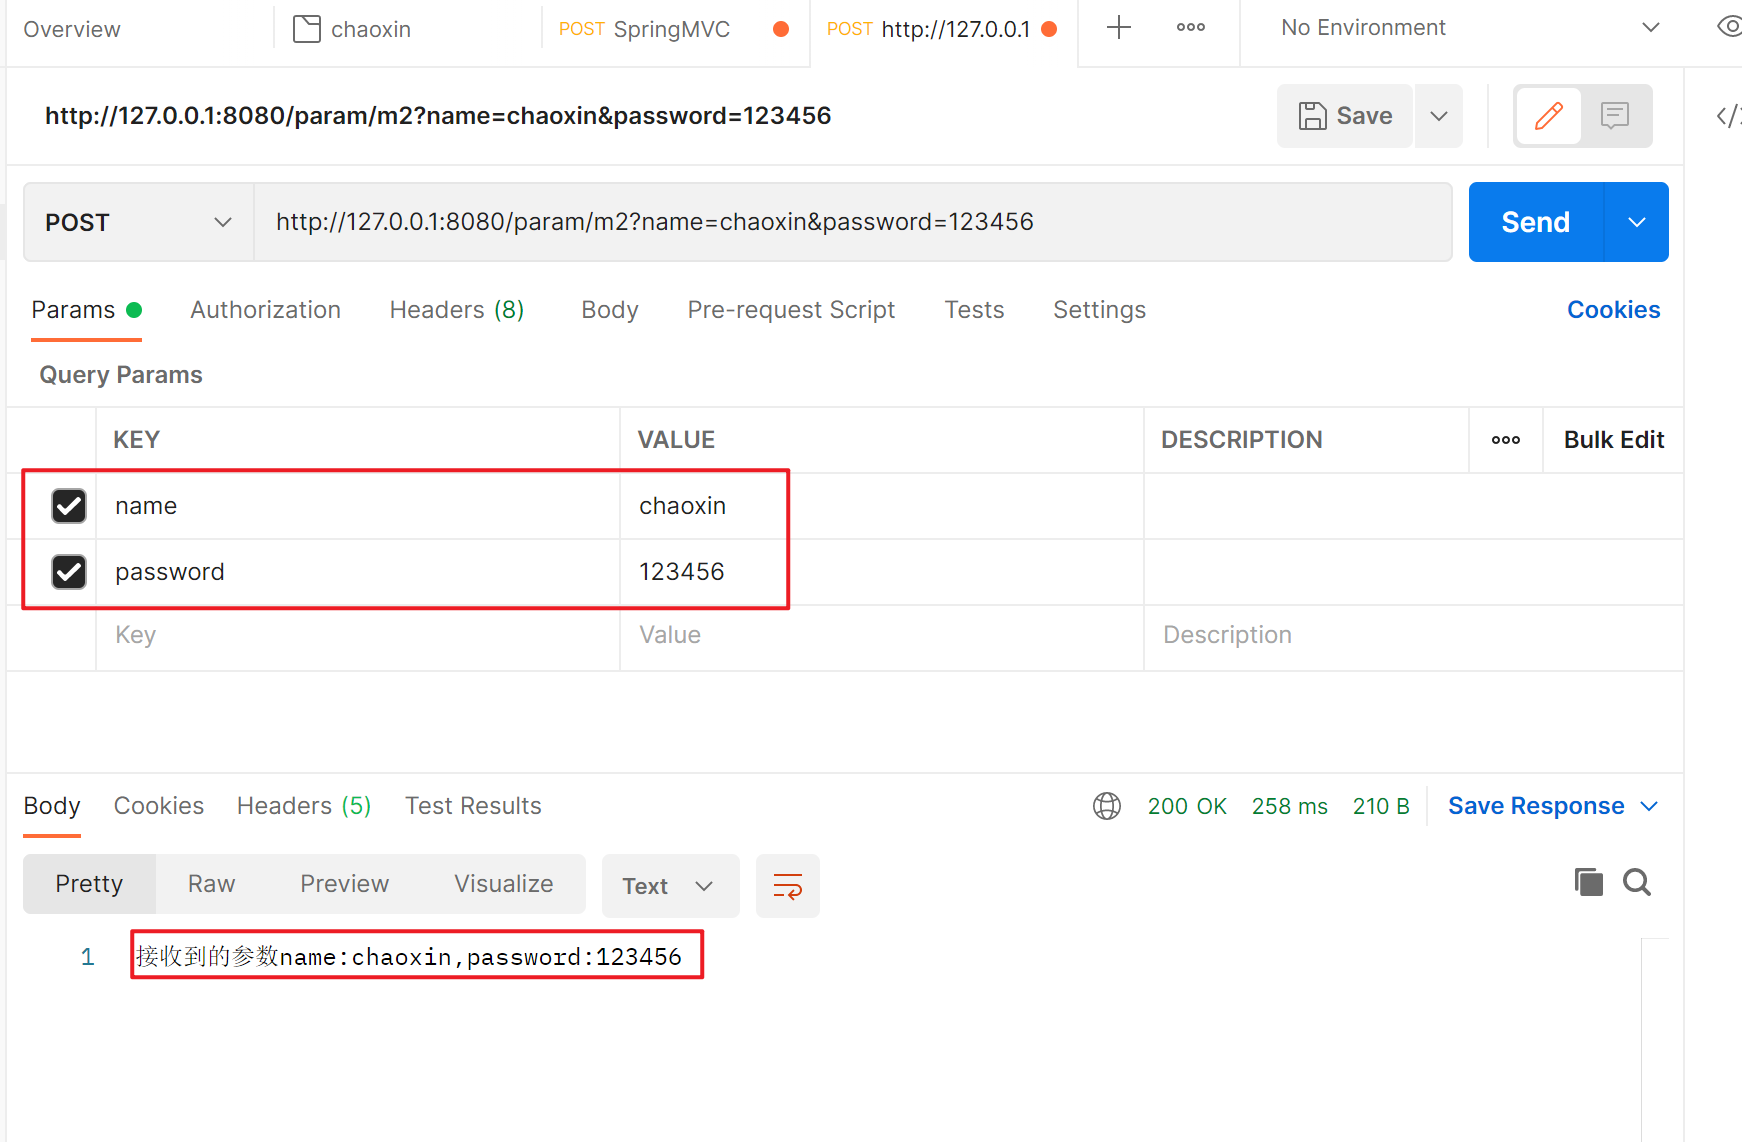Click the empty Key input cell
This screenshot has height=1142, width=1742.
click(x=358, y=636)
